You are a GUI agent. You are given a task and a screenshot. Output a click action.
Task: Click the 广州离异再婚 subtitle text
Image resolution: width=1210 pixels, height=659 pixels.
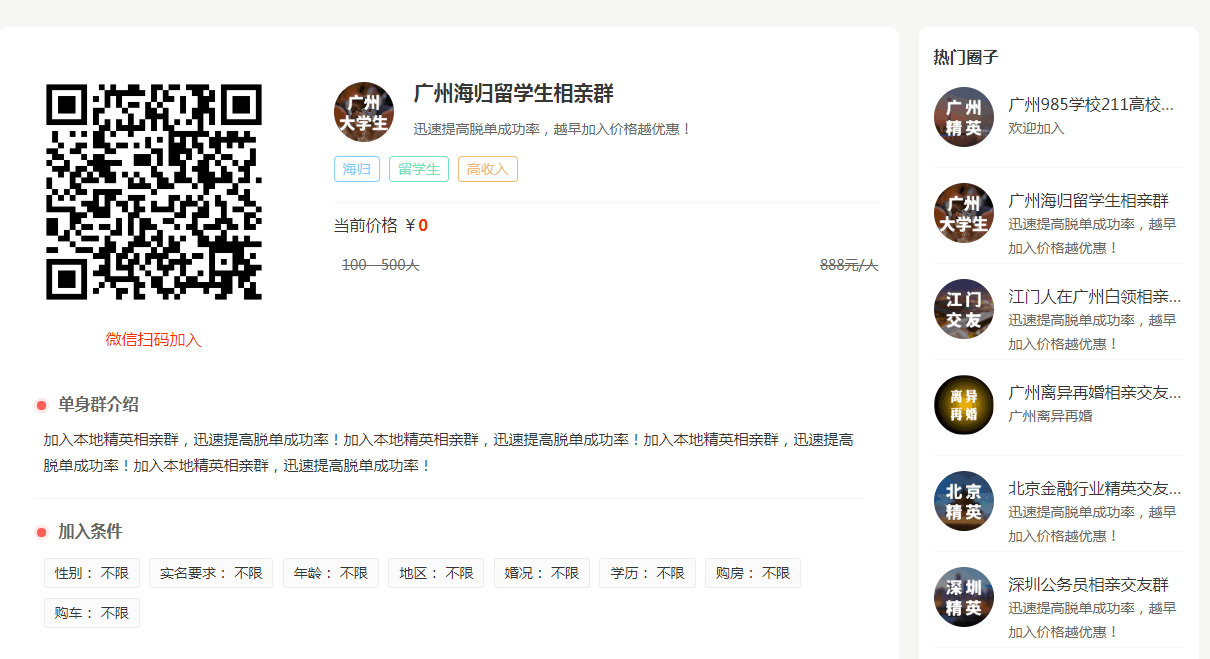coord(1050,417)
